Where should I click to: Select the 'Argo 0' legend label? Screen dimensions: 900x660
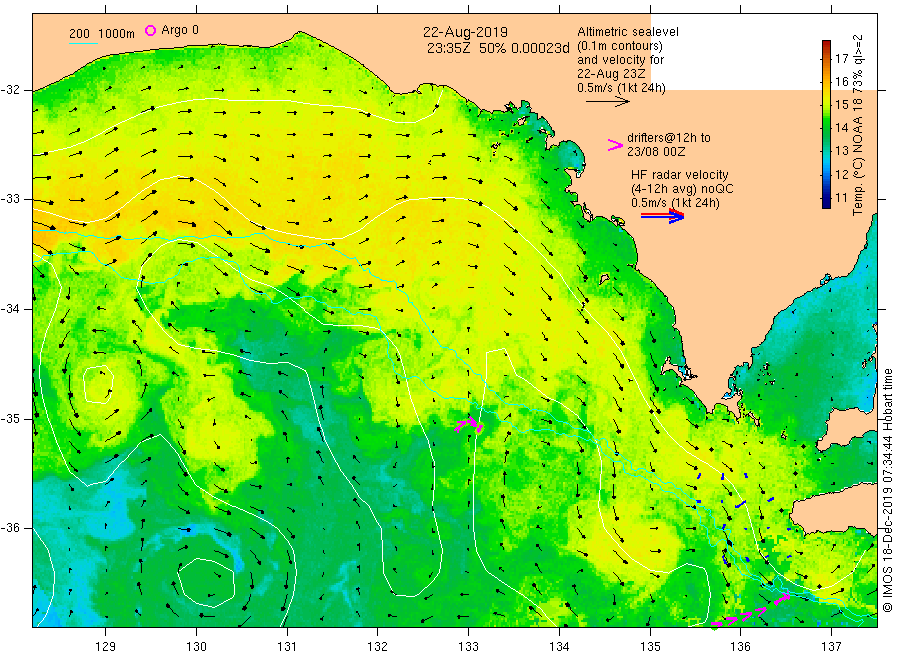tap(180, 30)
